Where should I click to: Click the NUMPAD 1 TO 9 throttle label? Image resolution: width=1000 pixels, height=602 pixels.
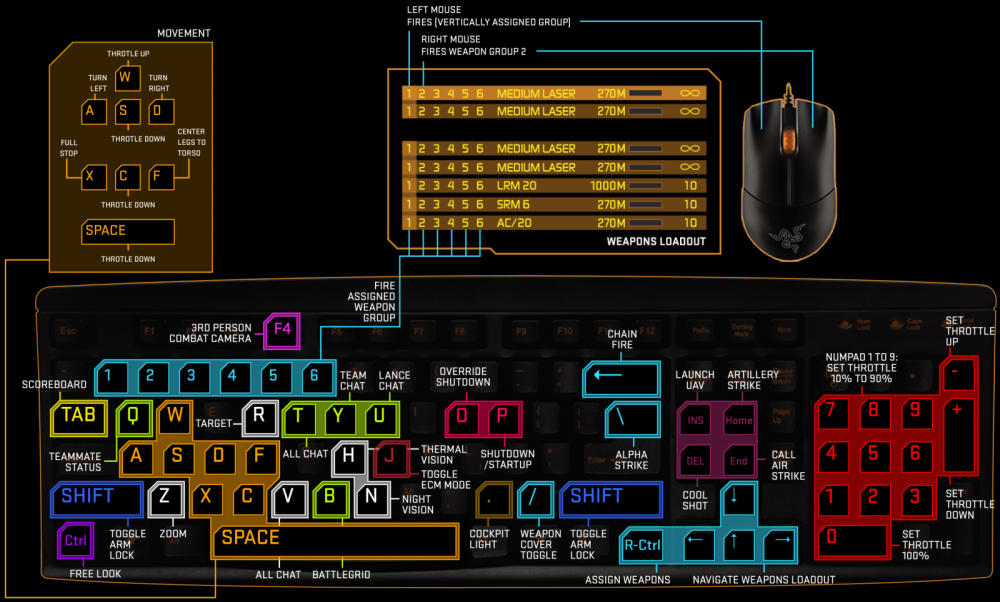click(861, 368)
